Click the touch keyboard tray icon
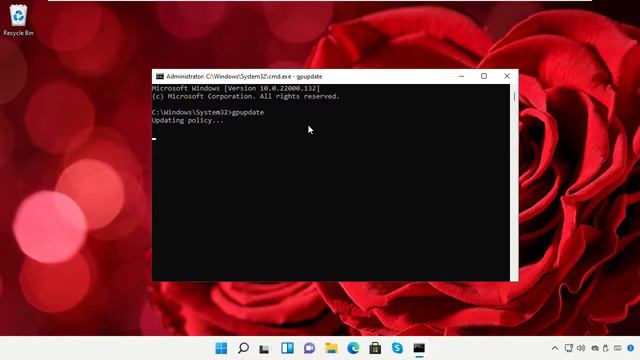The width and height of the screenshot is (640, 360). [x=618, y=348]
